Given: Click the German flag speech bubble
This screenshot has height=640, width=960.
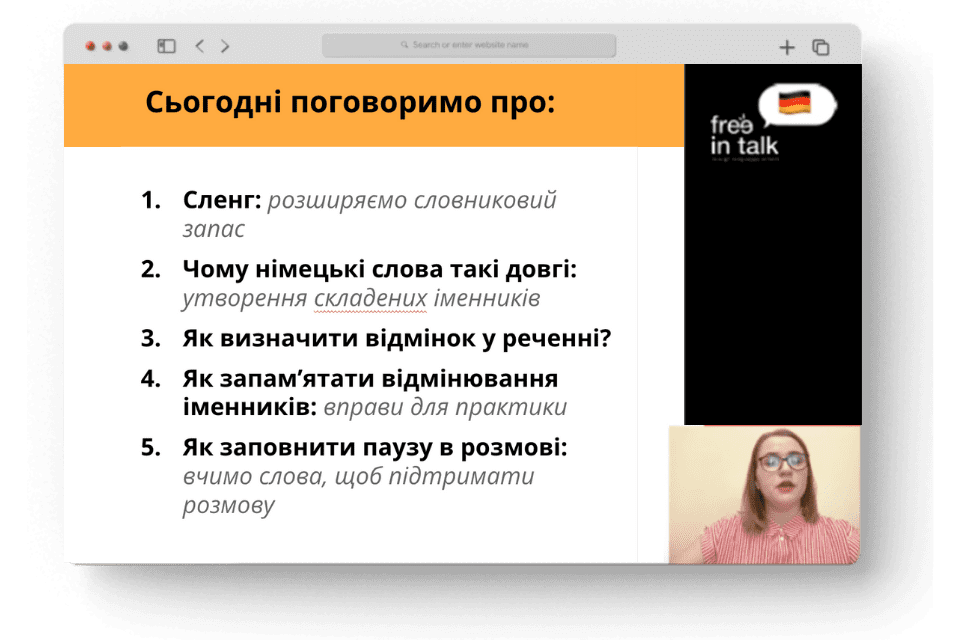Looking at the screenshot, I should 797,104.
